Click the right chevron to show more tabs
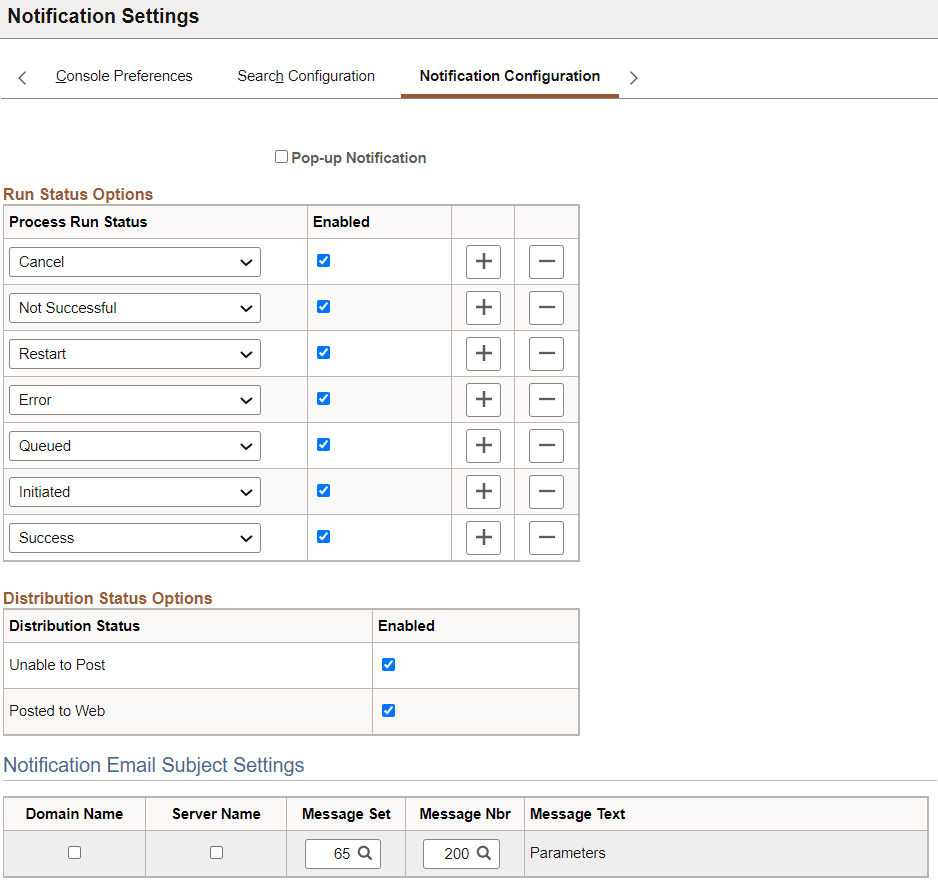This screenshot has height=883, width=938. (633, 76)
